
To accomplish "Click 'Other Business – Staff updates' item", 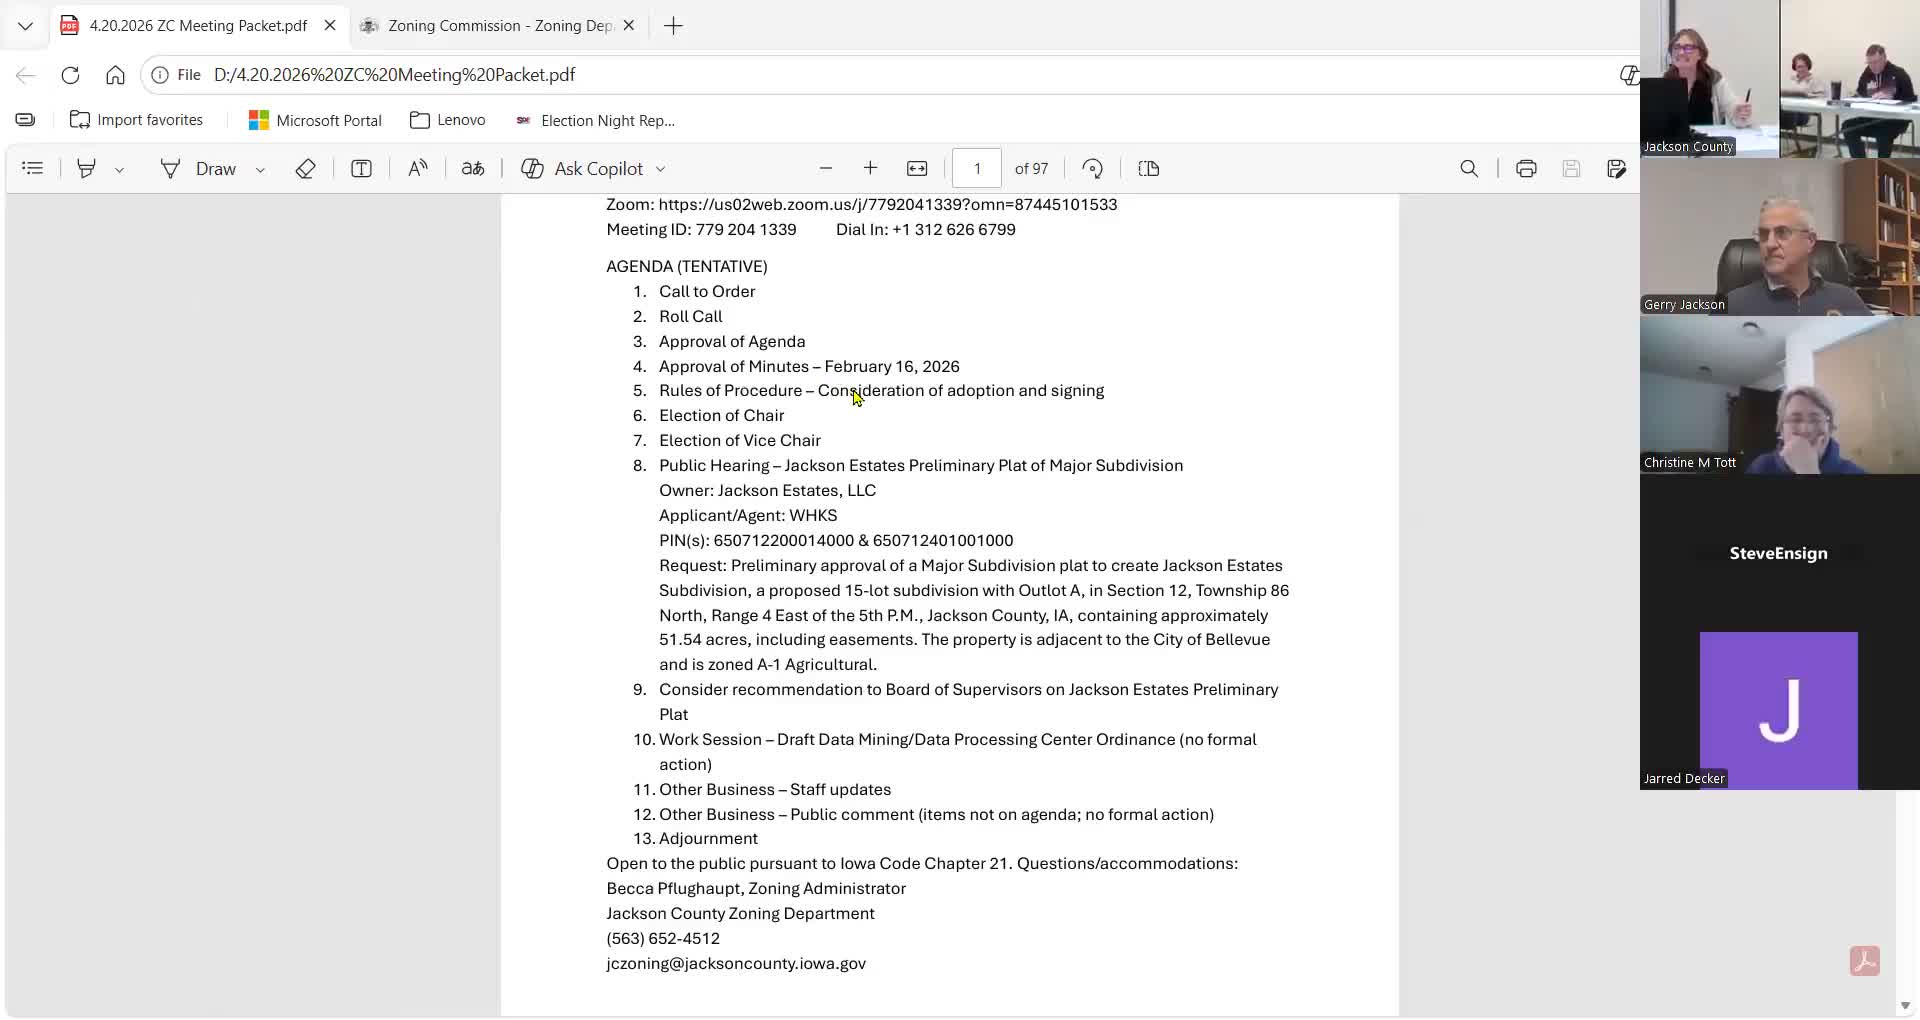I will coord(775,790).
